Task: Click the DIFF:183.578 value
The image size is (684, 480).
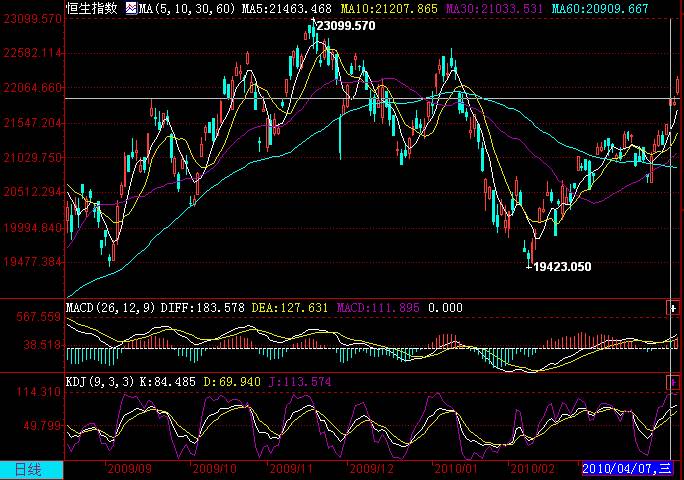Action: (203, 308)
